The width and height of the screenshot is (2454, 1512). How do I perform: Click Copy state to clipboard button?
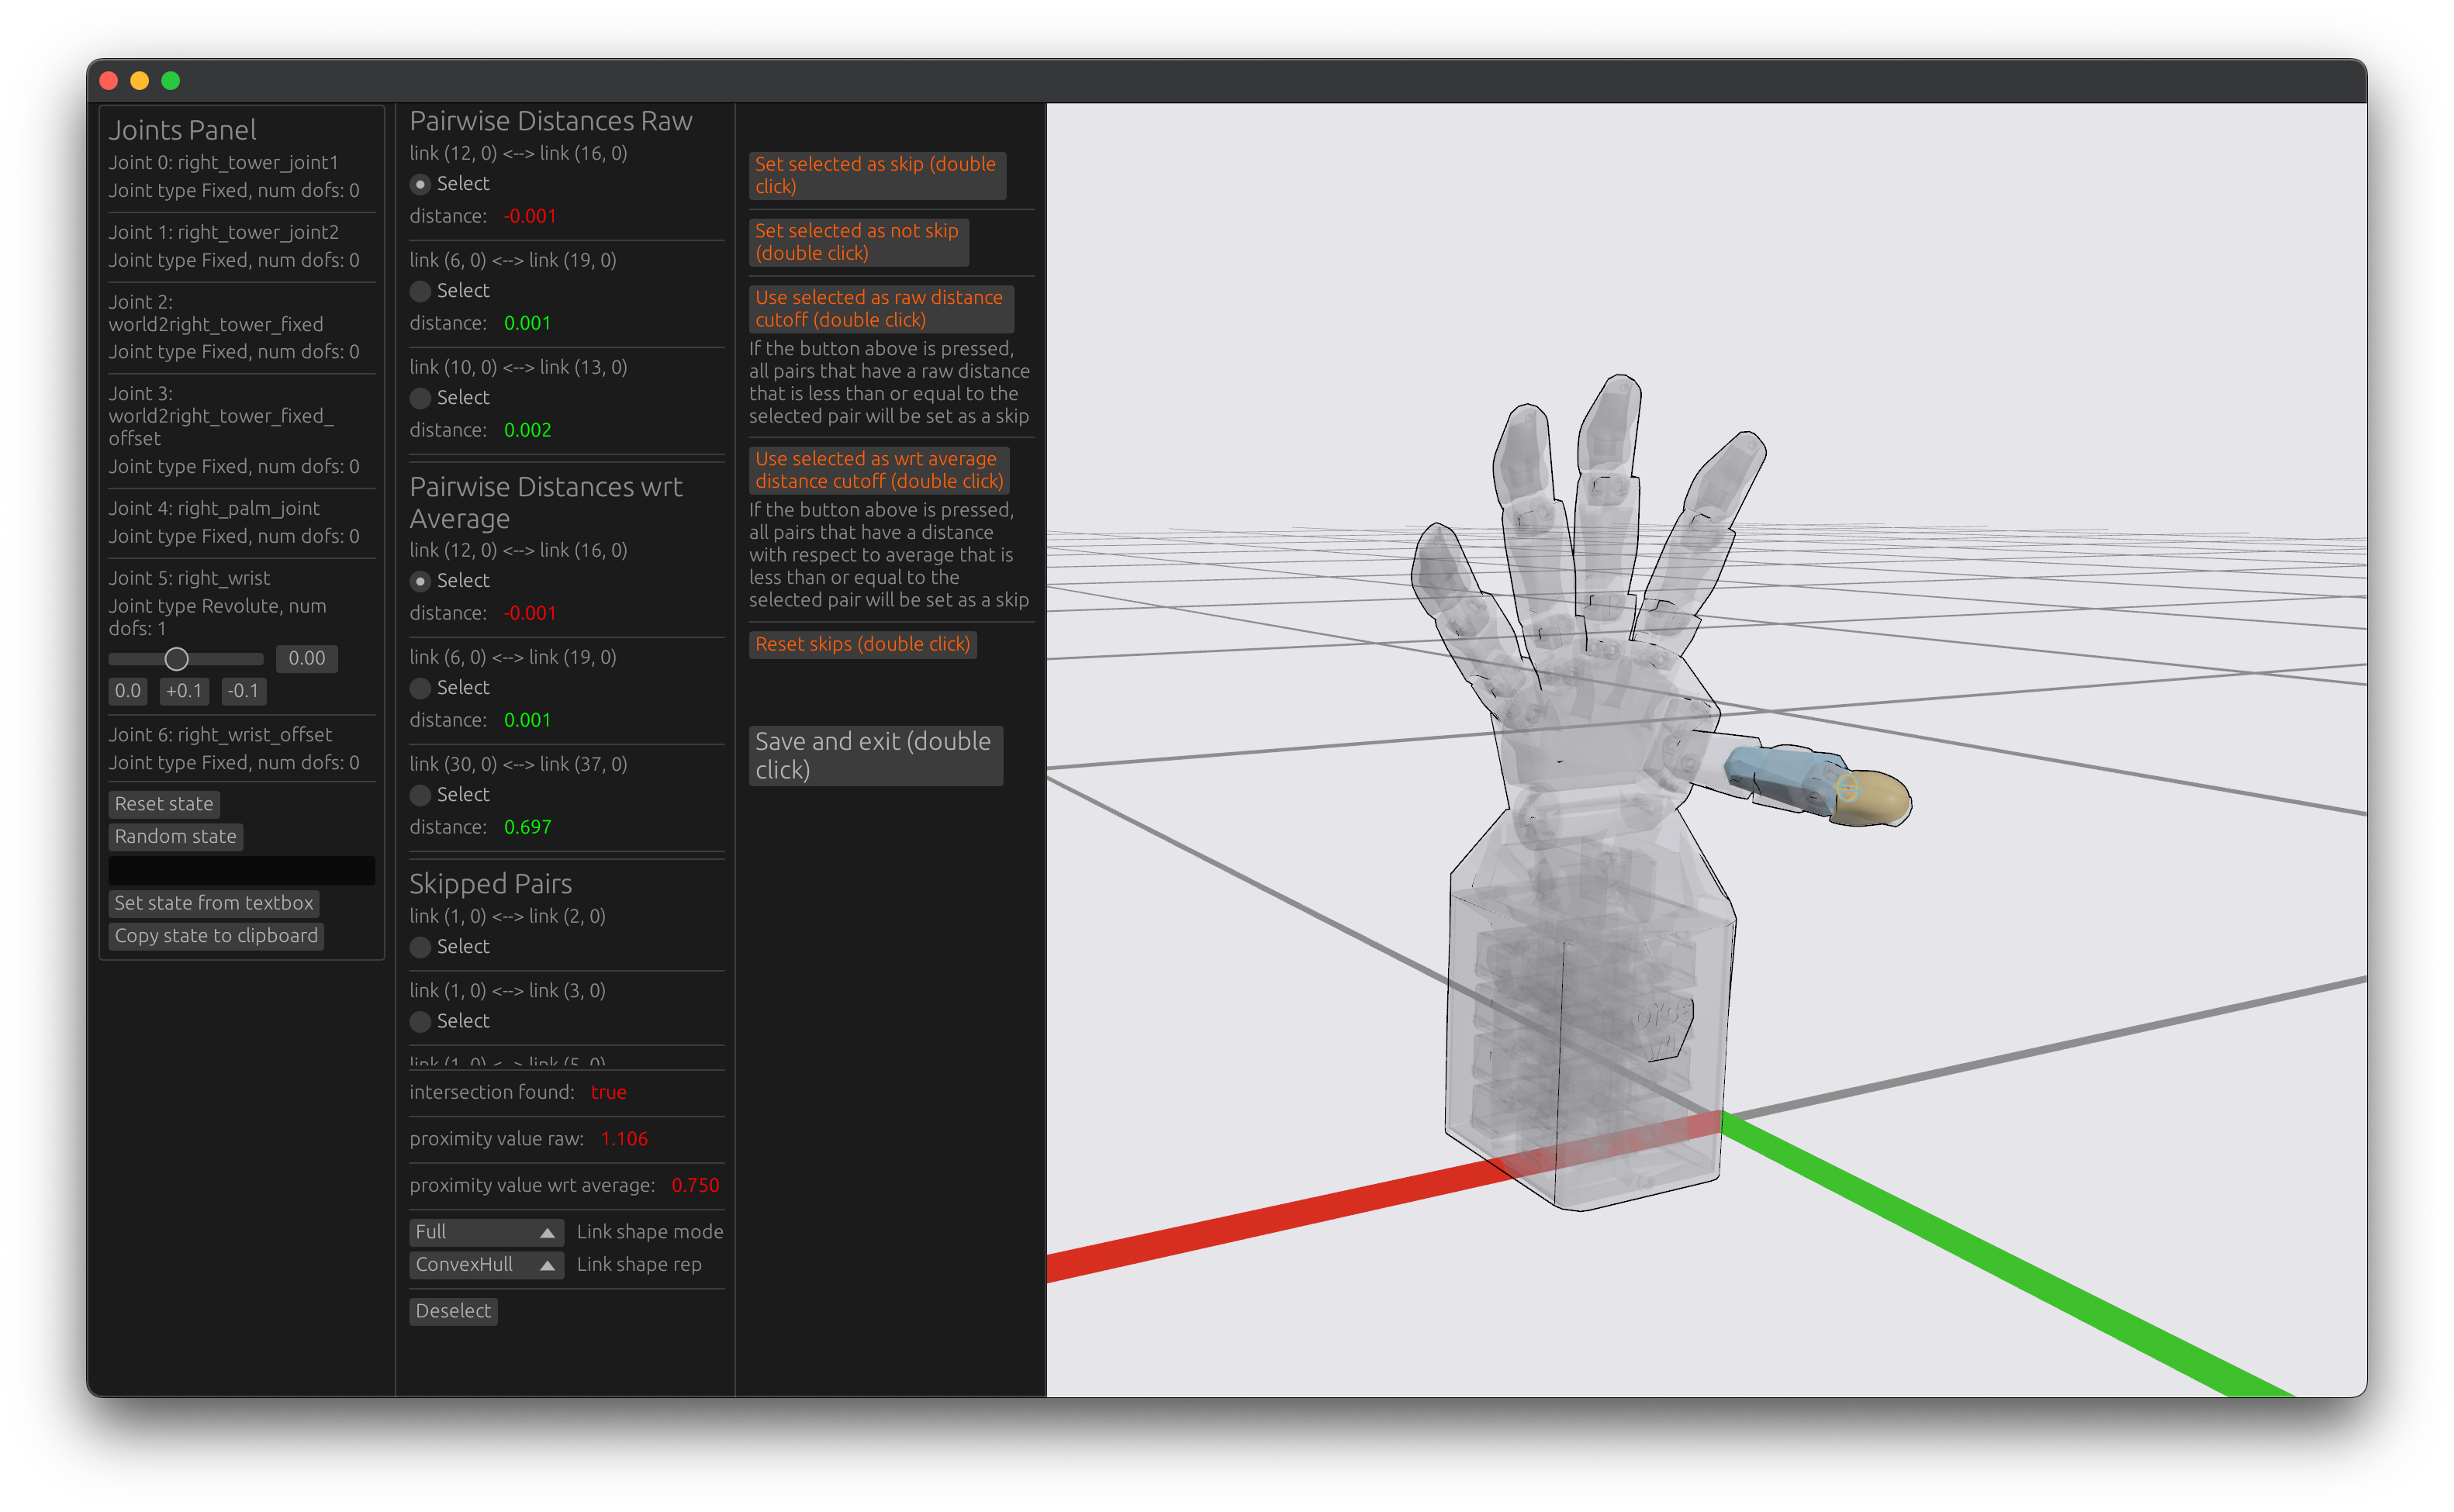pyautogui.click(x=216, y=936)
